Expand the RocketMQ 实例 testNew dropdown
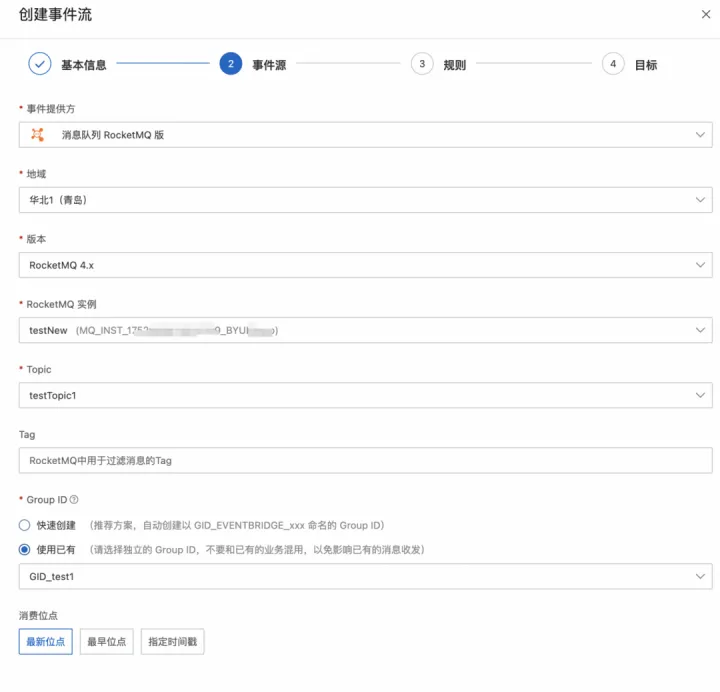 coord(366,330)
